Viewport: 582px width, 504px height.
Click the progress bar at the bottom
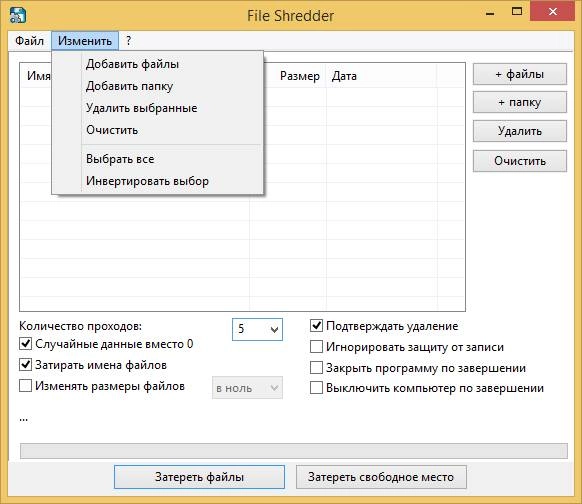tap(294, 451)
